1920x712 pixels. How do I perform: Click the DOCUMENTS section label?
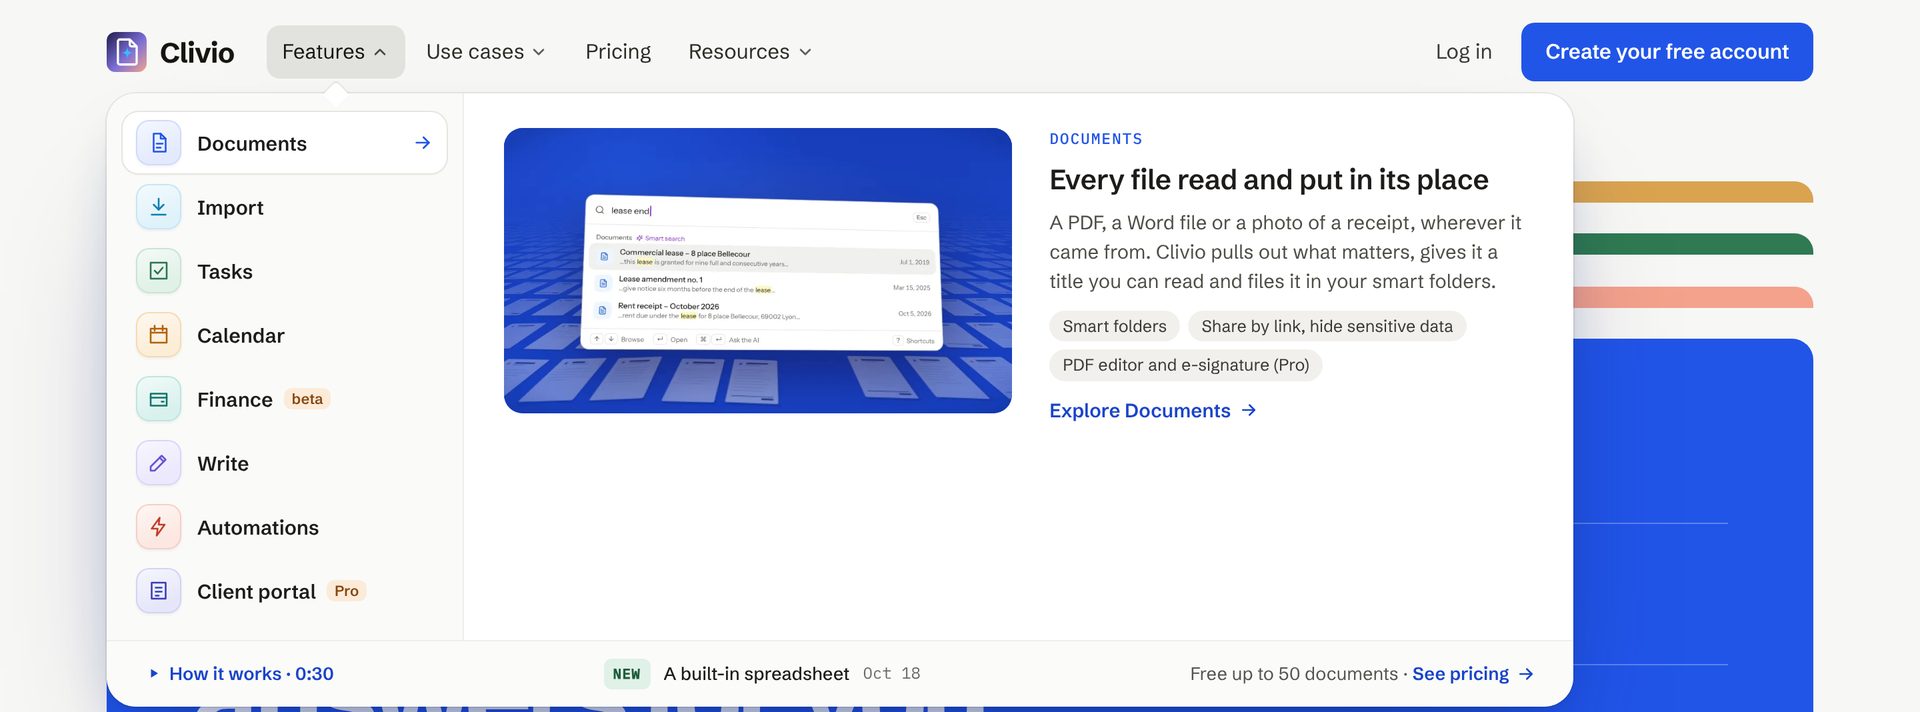click(x=1095, y=139)
